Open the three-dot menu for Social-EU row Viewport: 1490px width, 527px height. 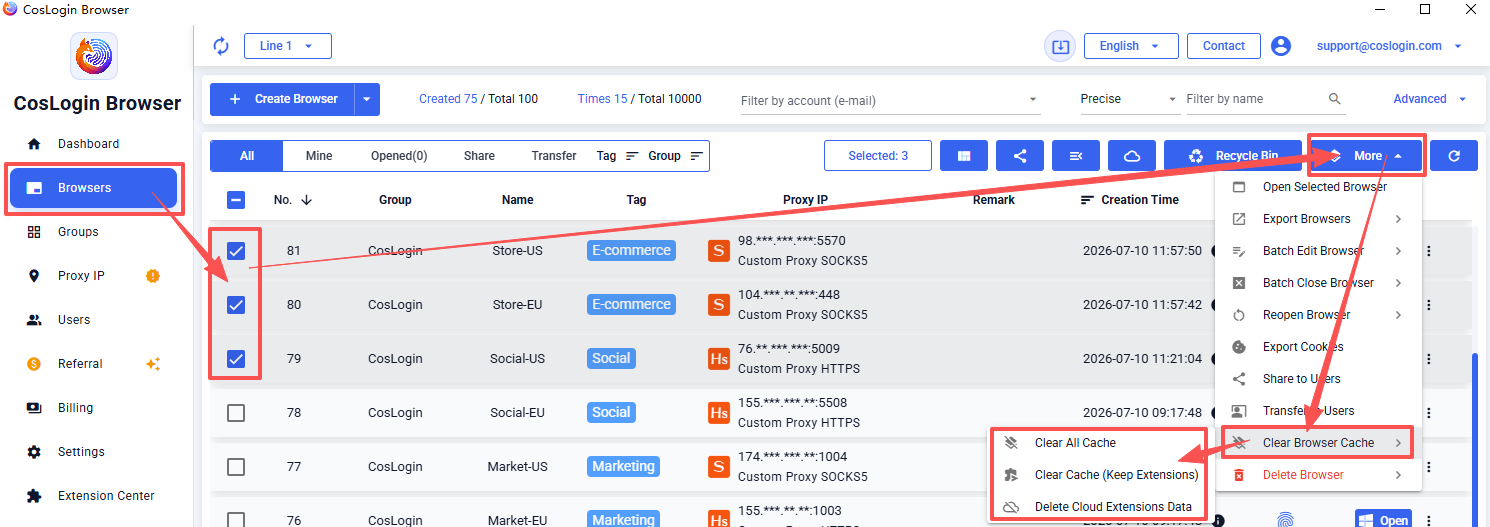pos(1429,413)
